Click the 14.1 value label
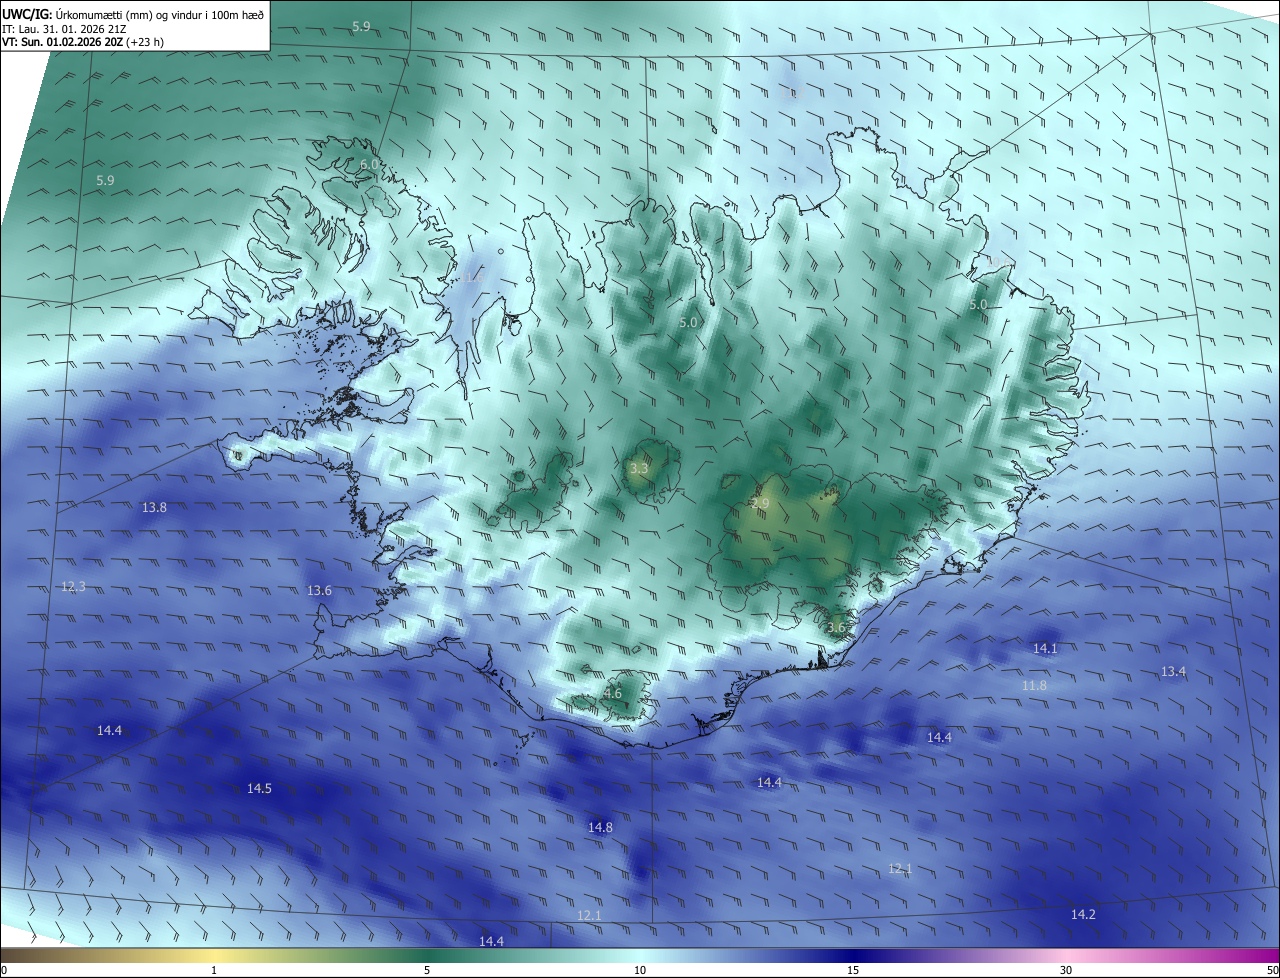1280x978 pixels. pos(1045,649)
